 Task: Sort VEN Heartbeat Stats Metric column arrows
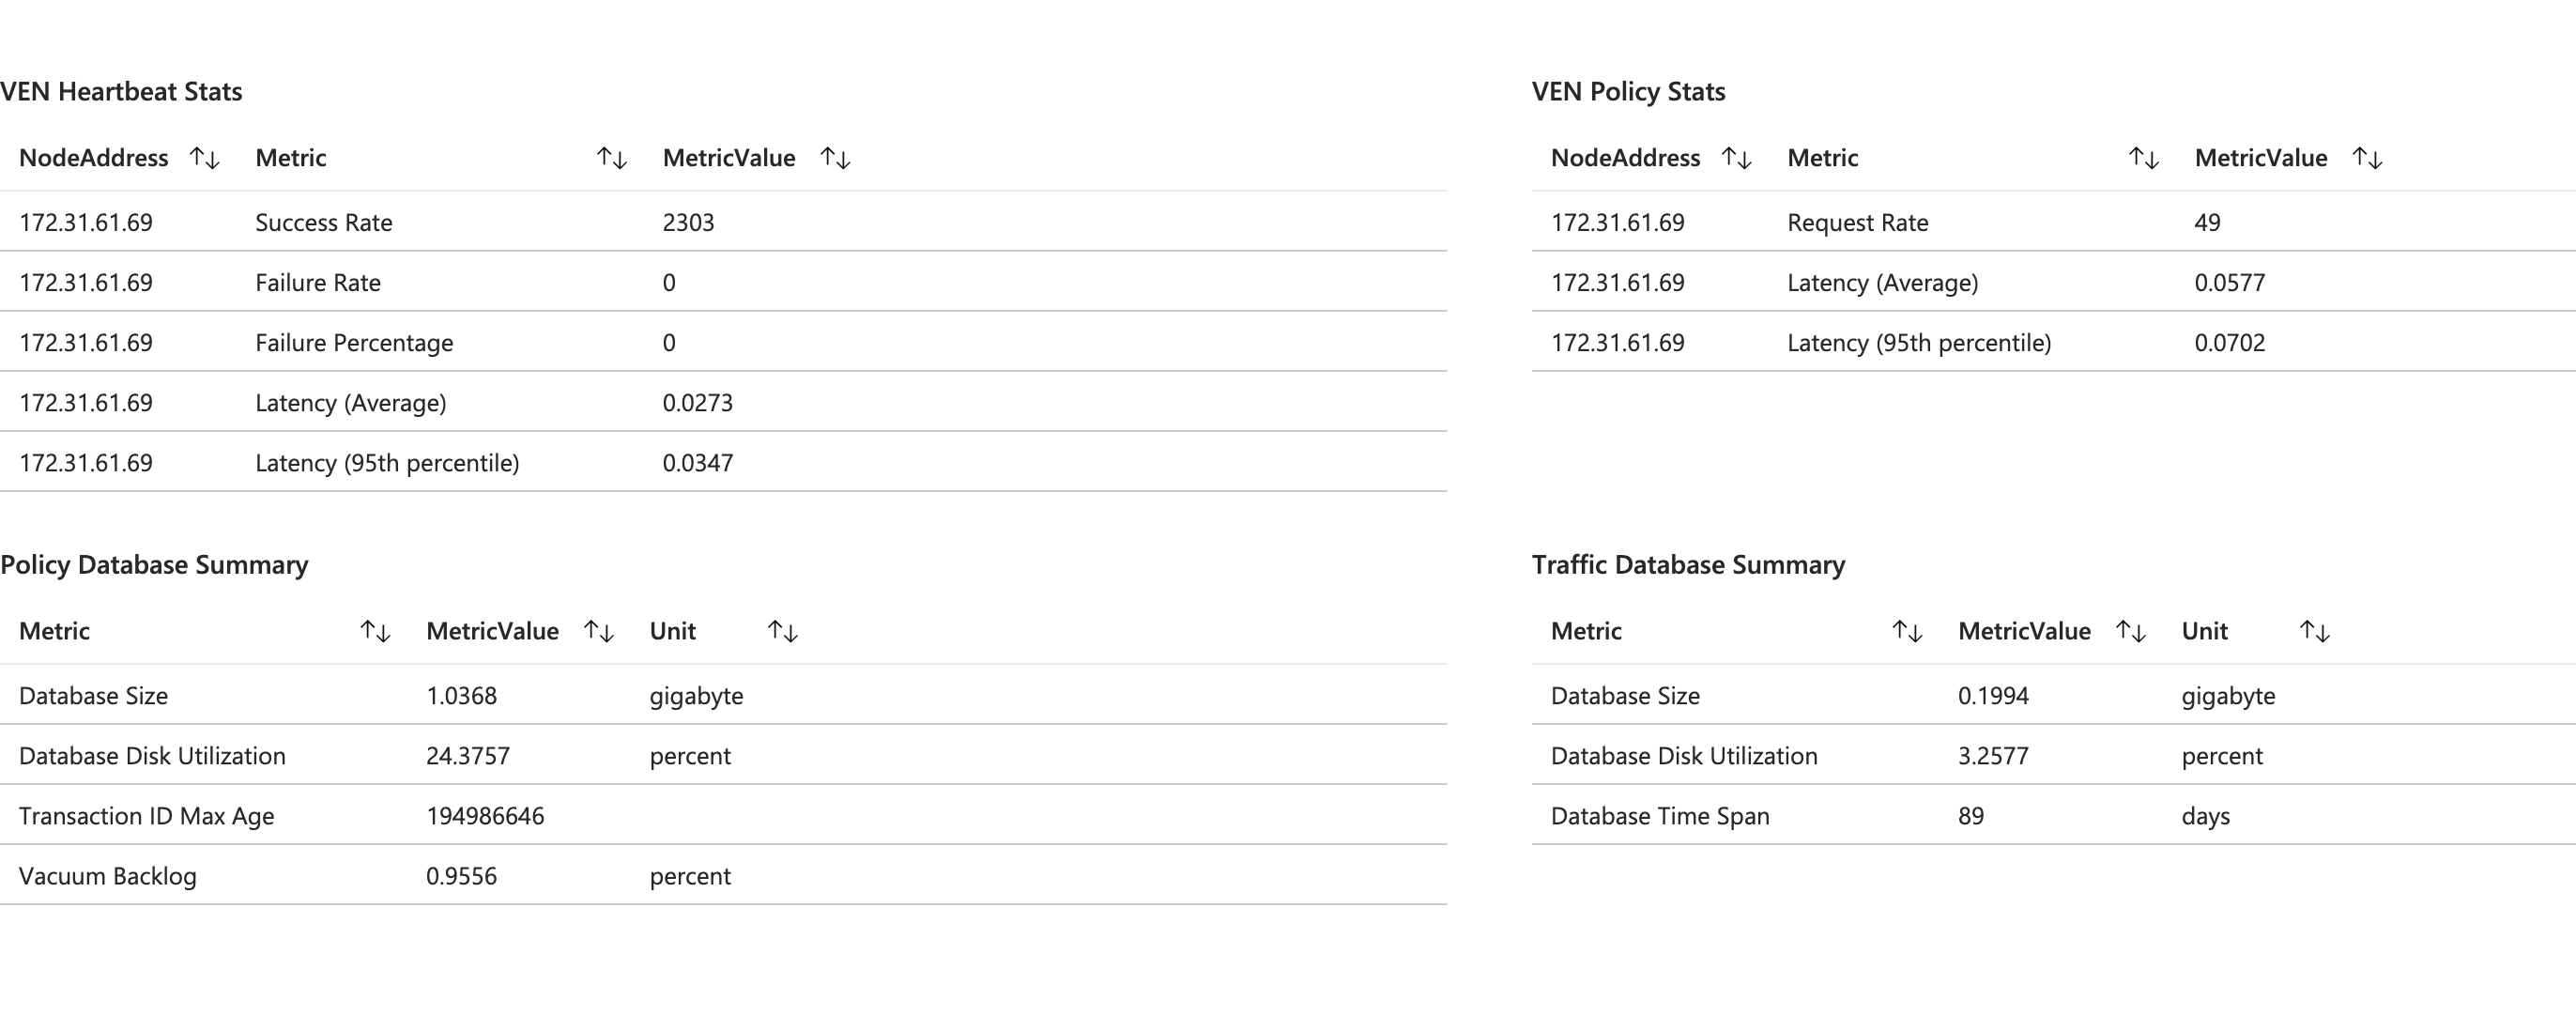(x=612, y=158)
